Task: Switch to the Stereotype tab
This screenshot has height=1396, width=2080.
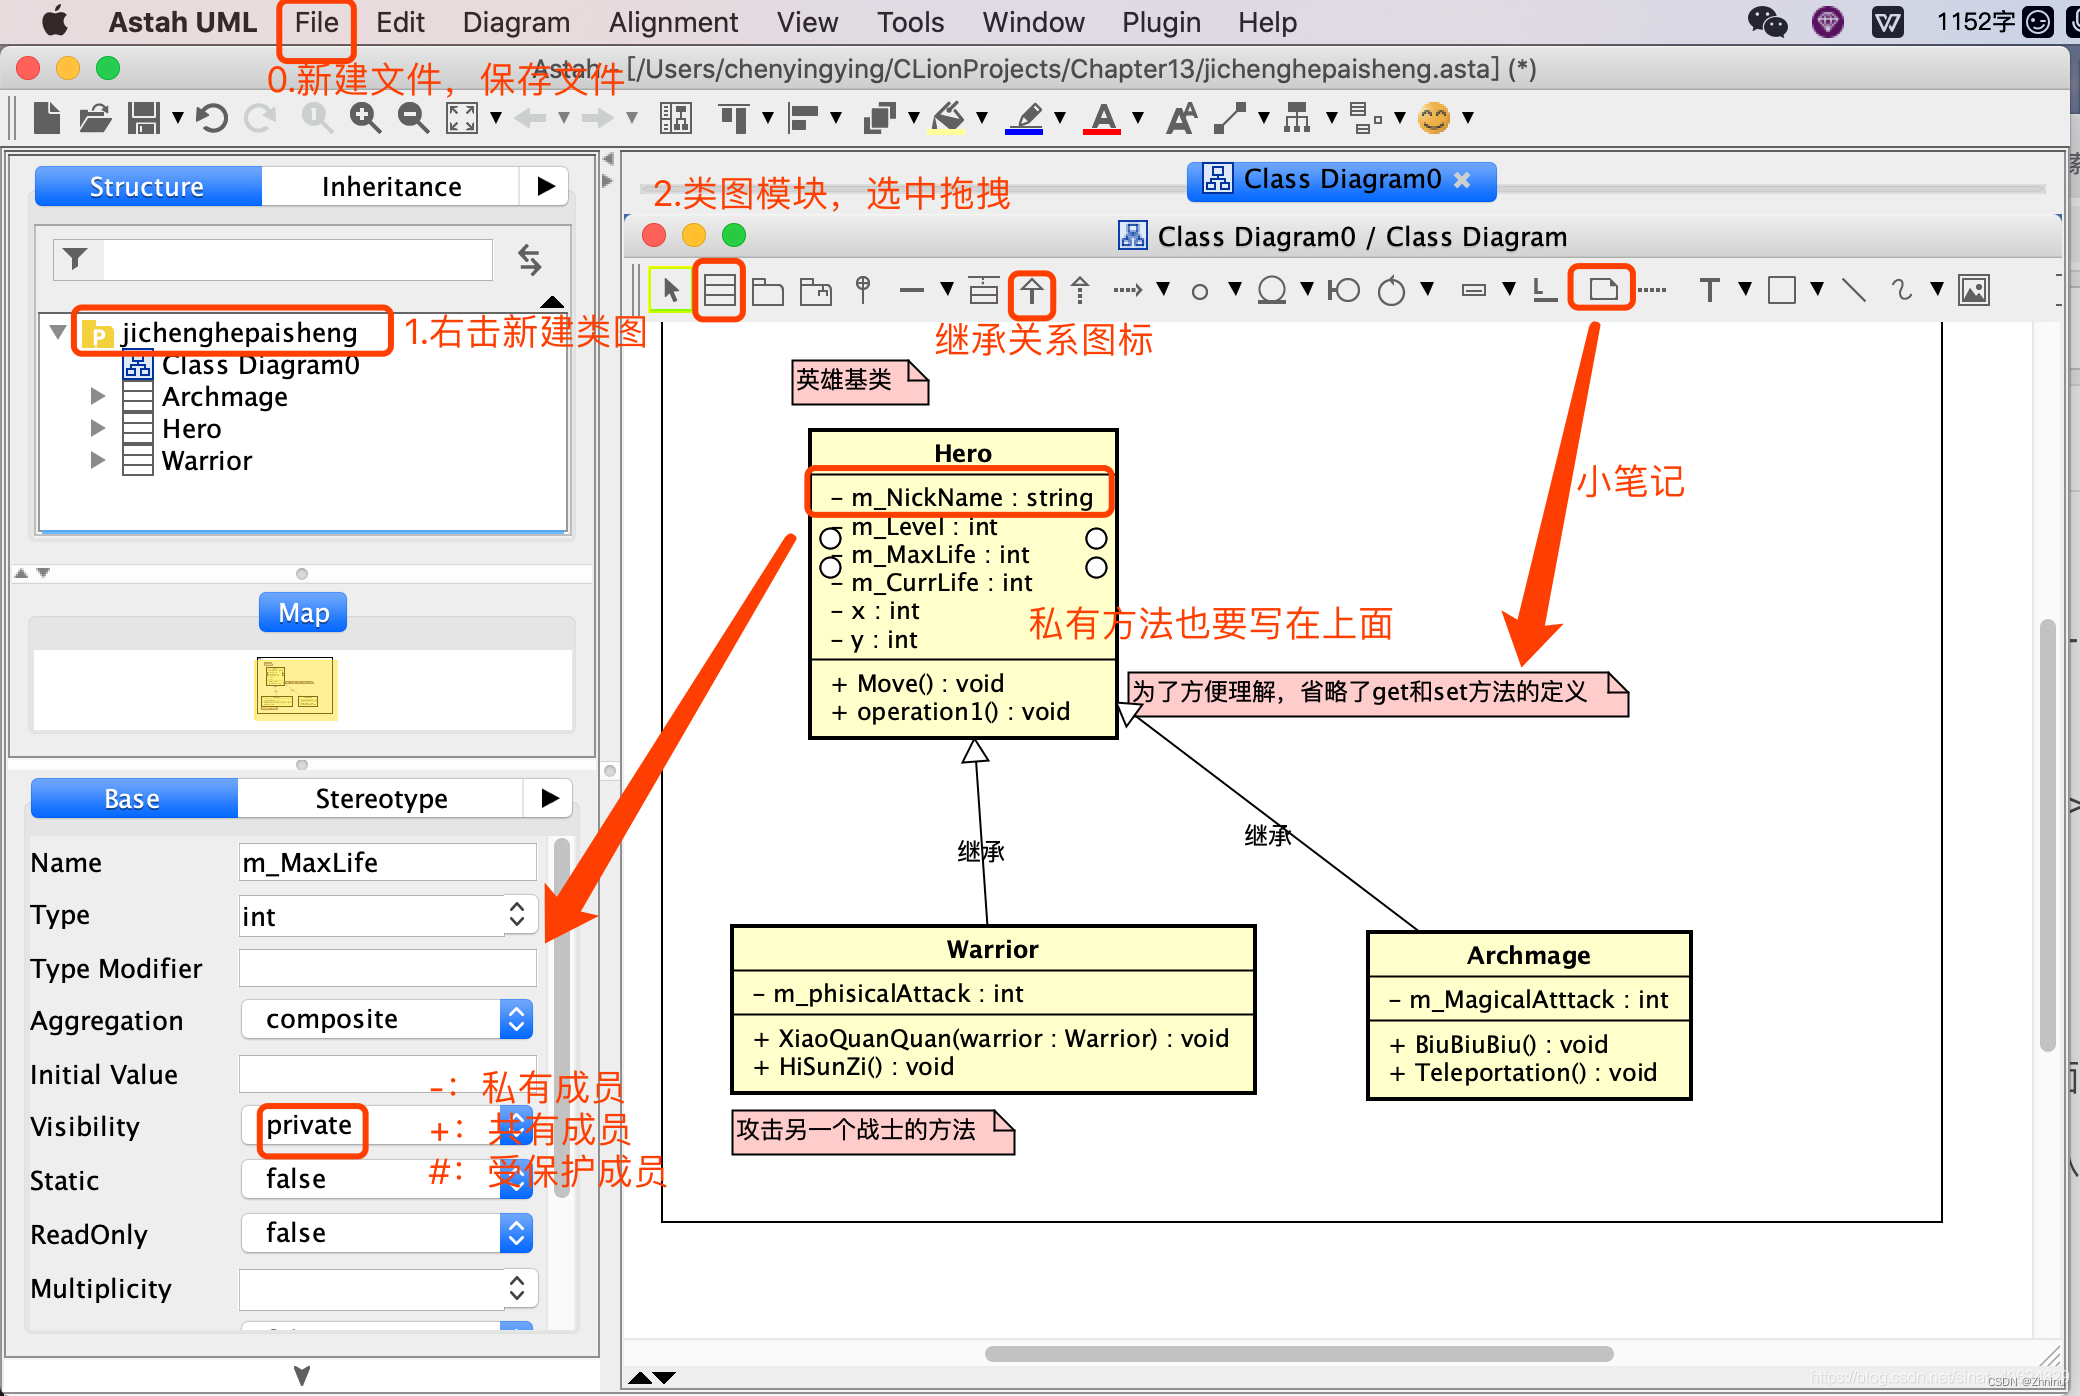Action: pyautogui.click(x=380, y=798)
